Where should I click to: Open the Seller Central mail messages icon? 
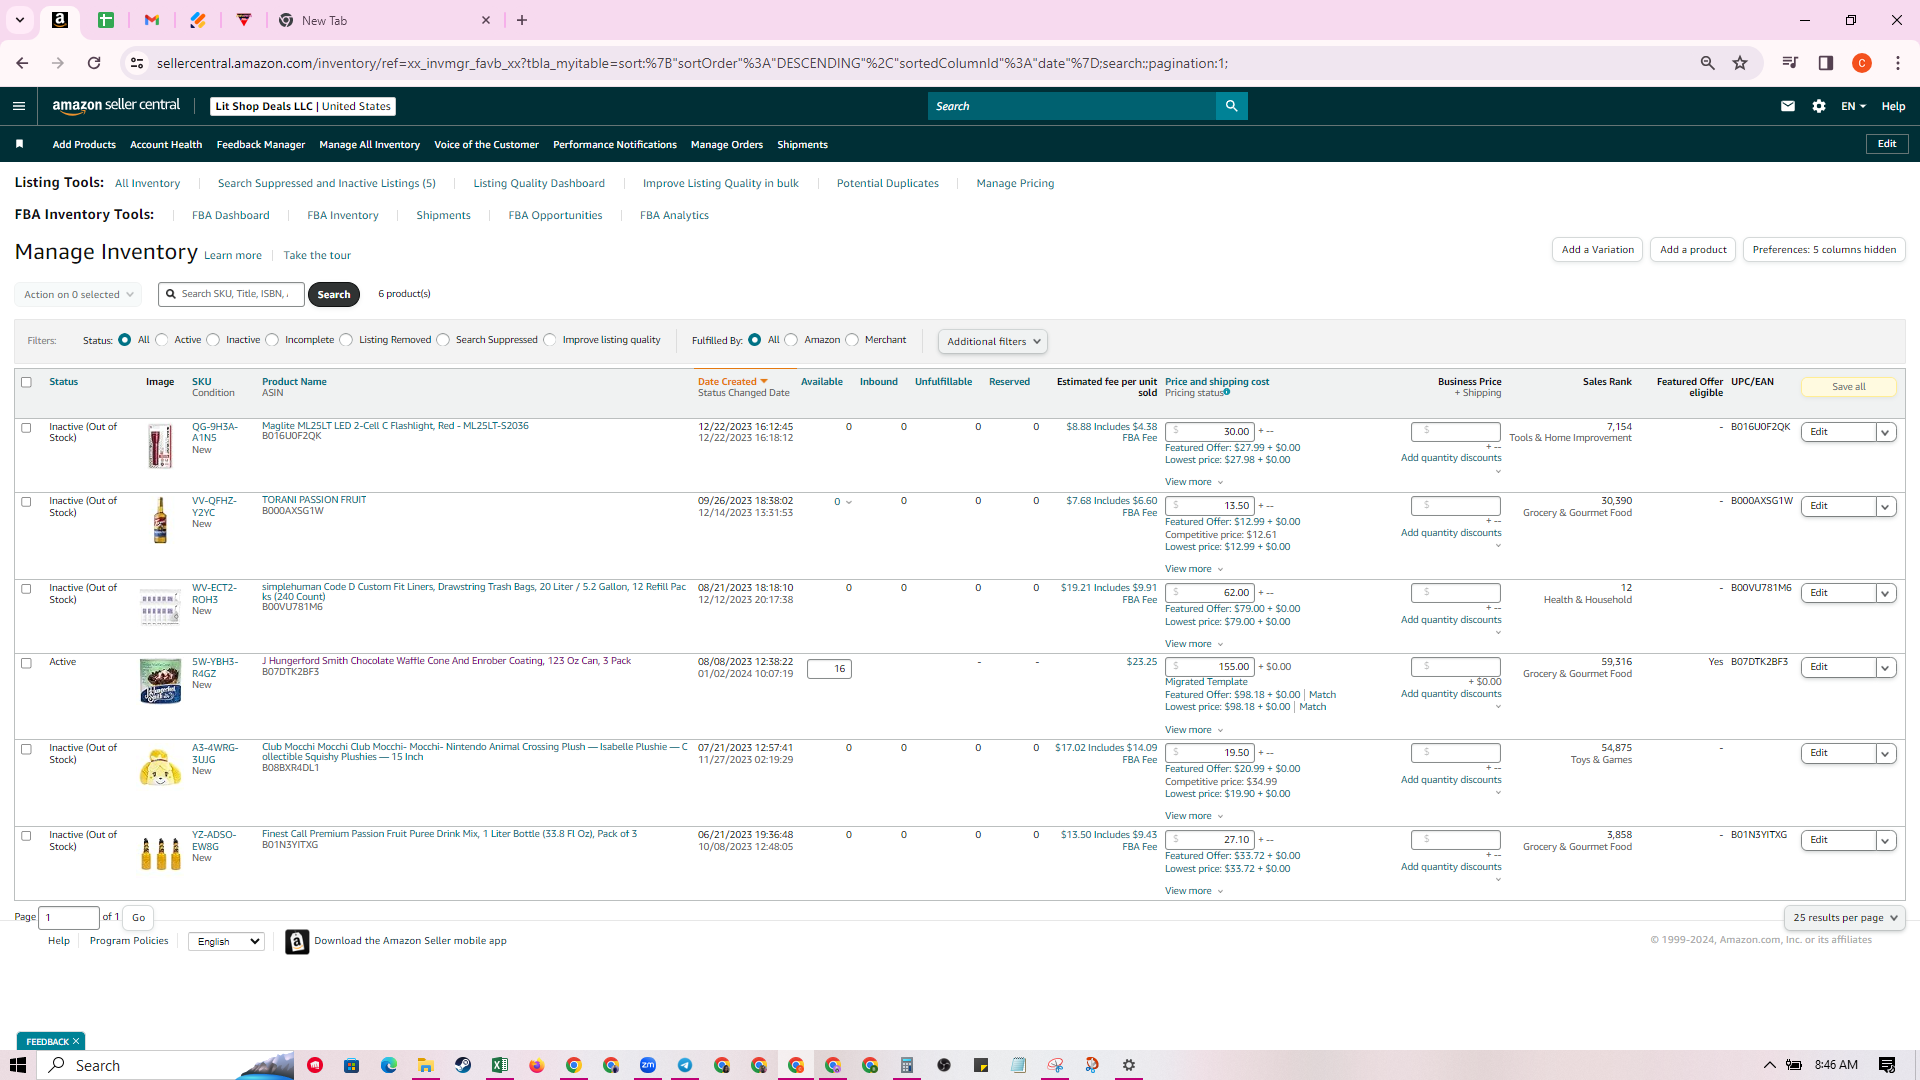[x=1788, y=106]
